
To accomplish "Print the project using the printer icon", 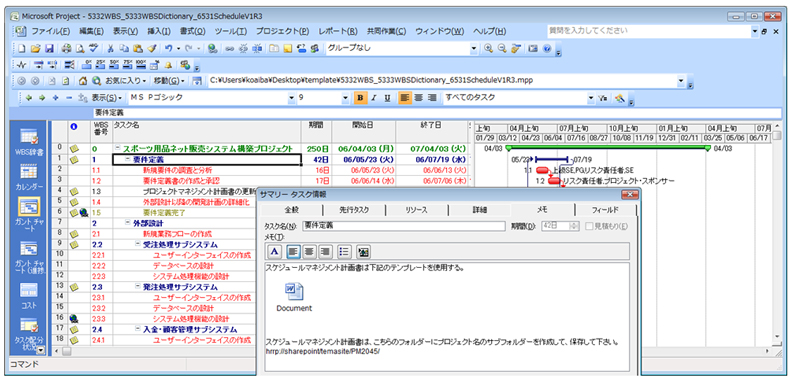I will tap(67, 48).
